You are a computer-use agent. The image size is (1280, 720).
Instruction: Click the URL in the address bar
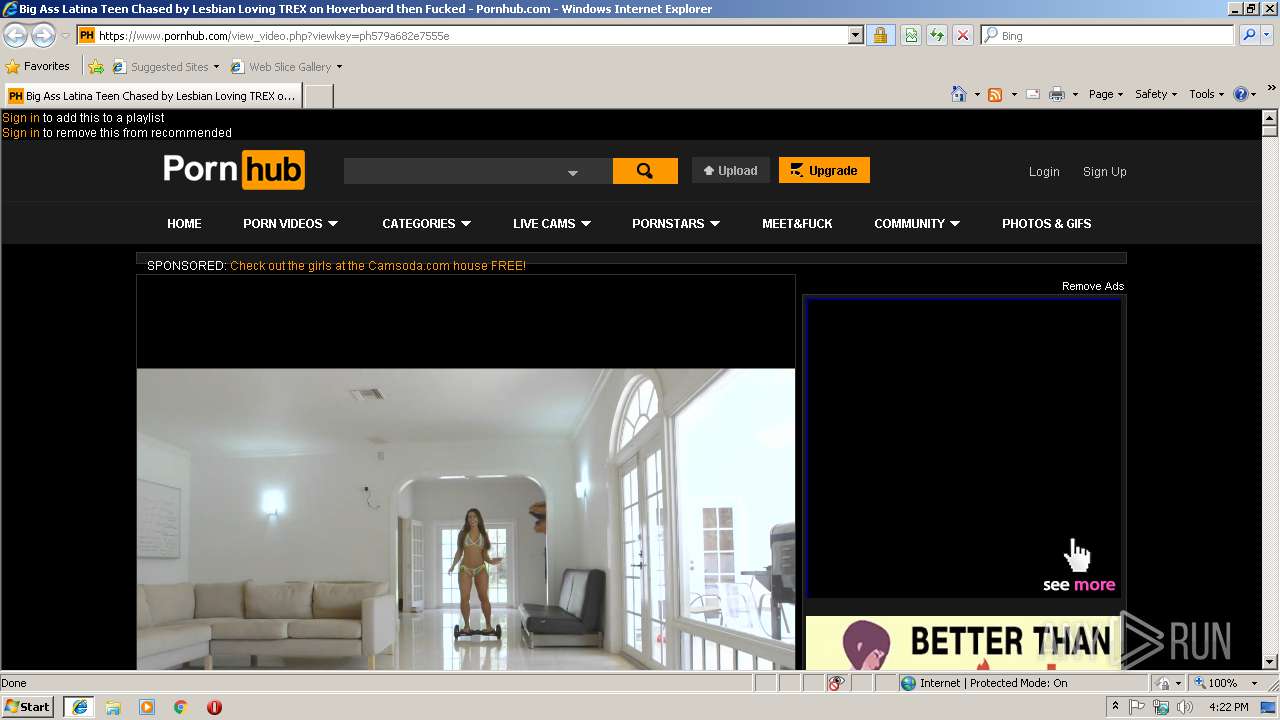pyautogui.click(x=274, y=36)
